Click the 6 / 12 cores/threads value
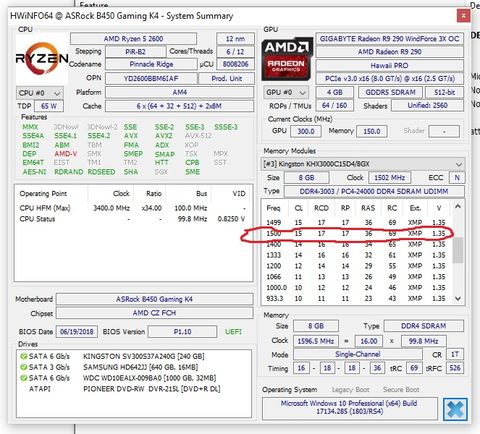This screenshot has height=434, width=480. 235,52
